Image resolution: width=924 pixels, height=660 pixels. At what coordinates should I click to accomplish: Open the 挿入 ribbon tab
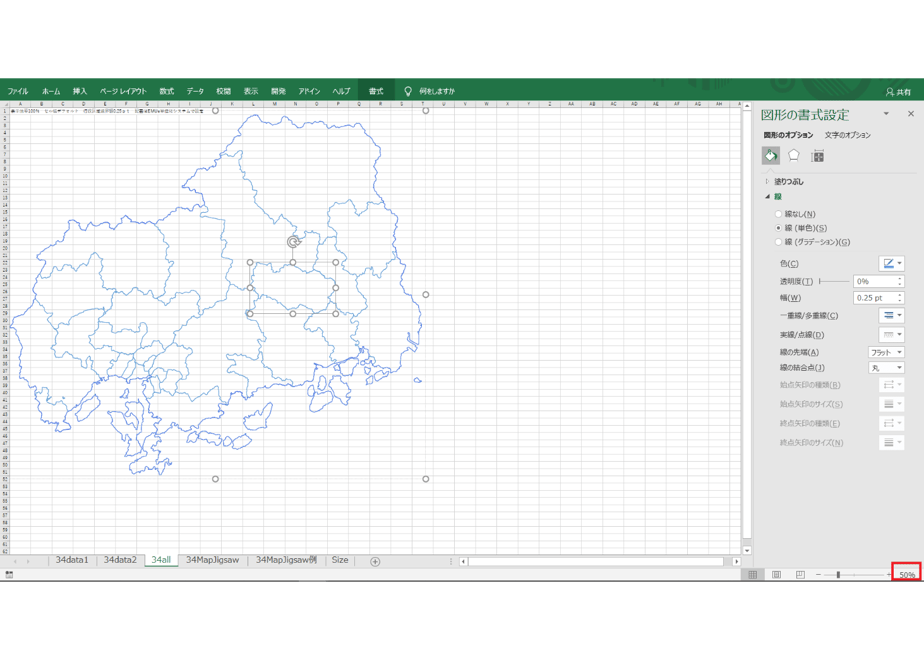[80, 91]
